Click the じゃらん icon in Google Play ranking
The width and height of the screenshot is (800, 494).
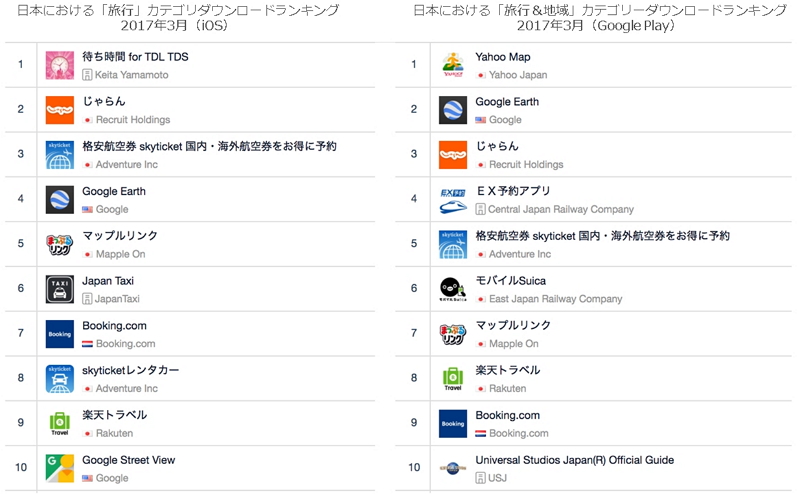point(453,155)
